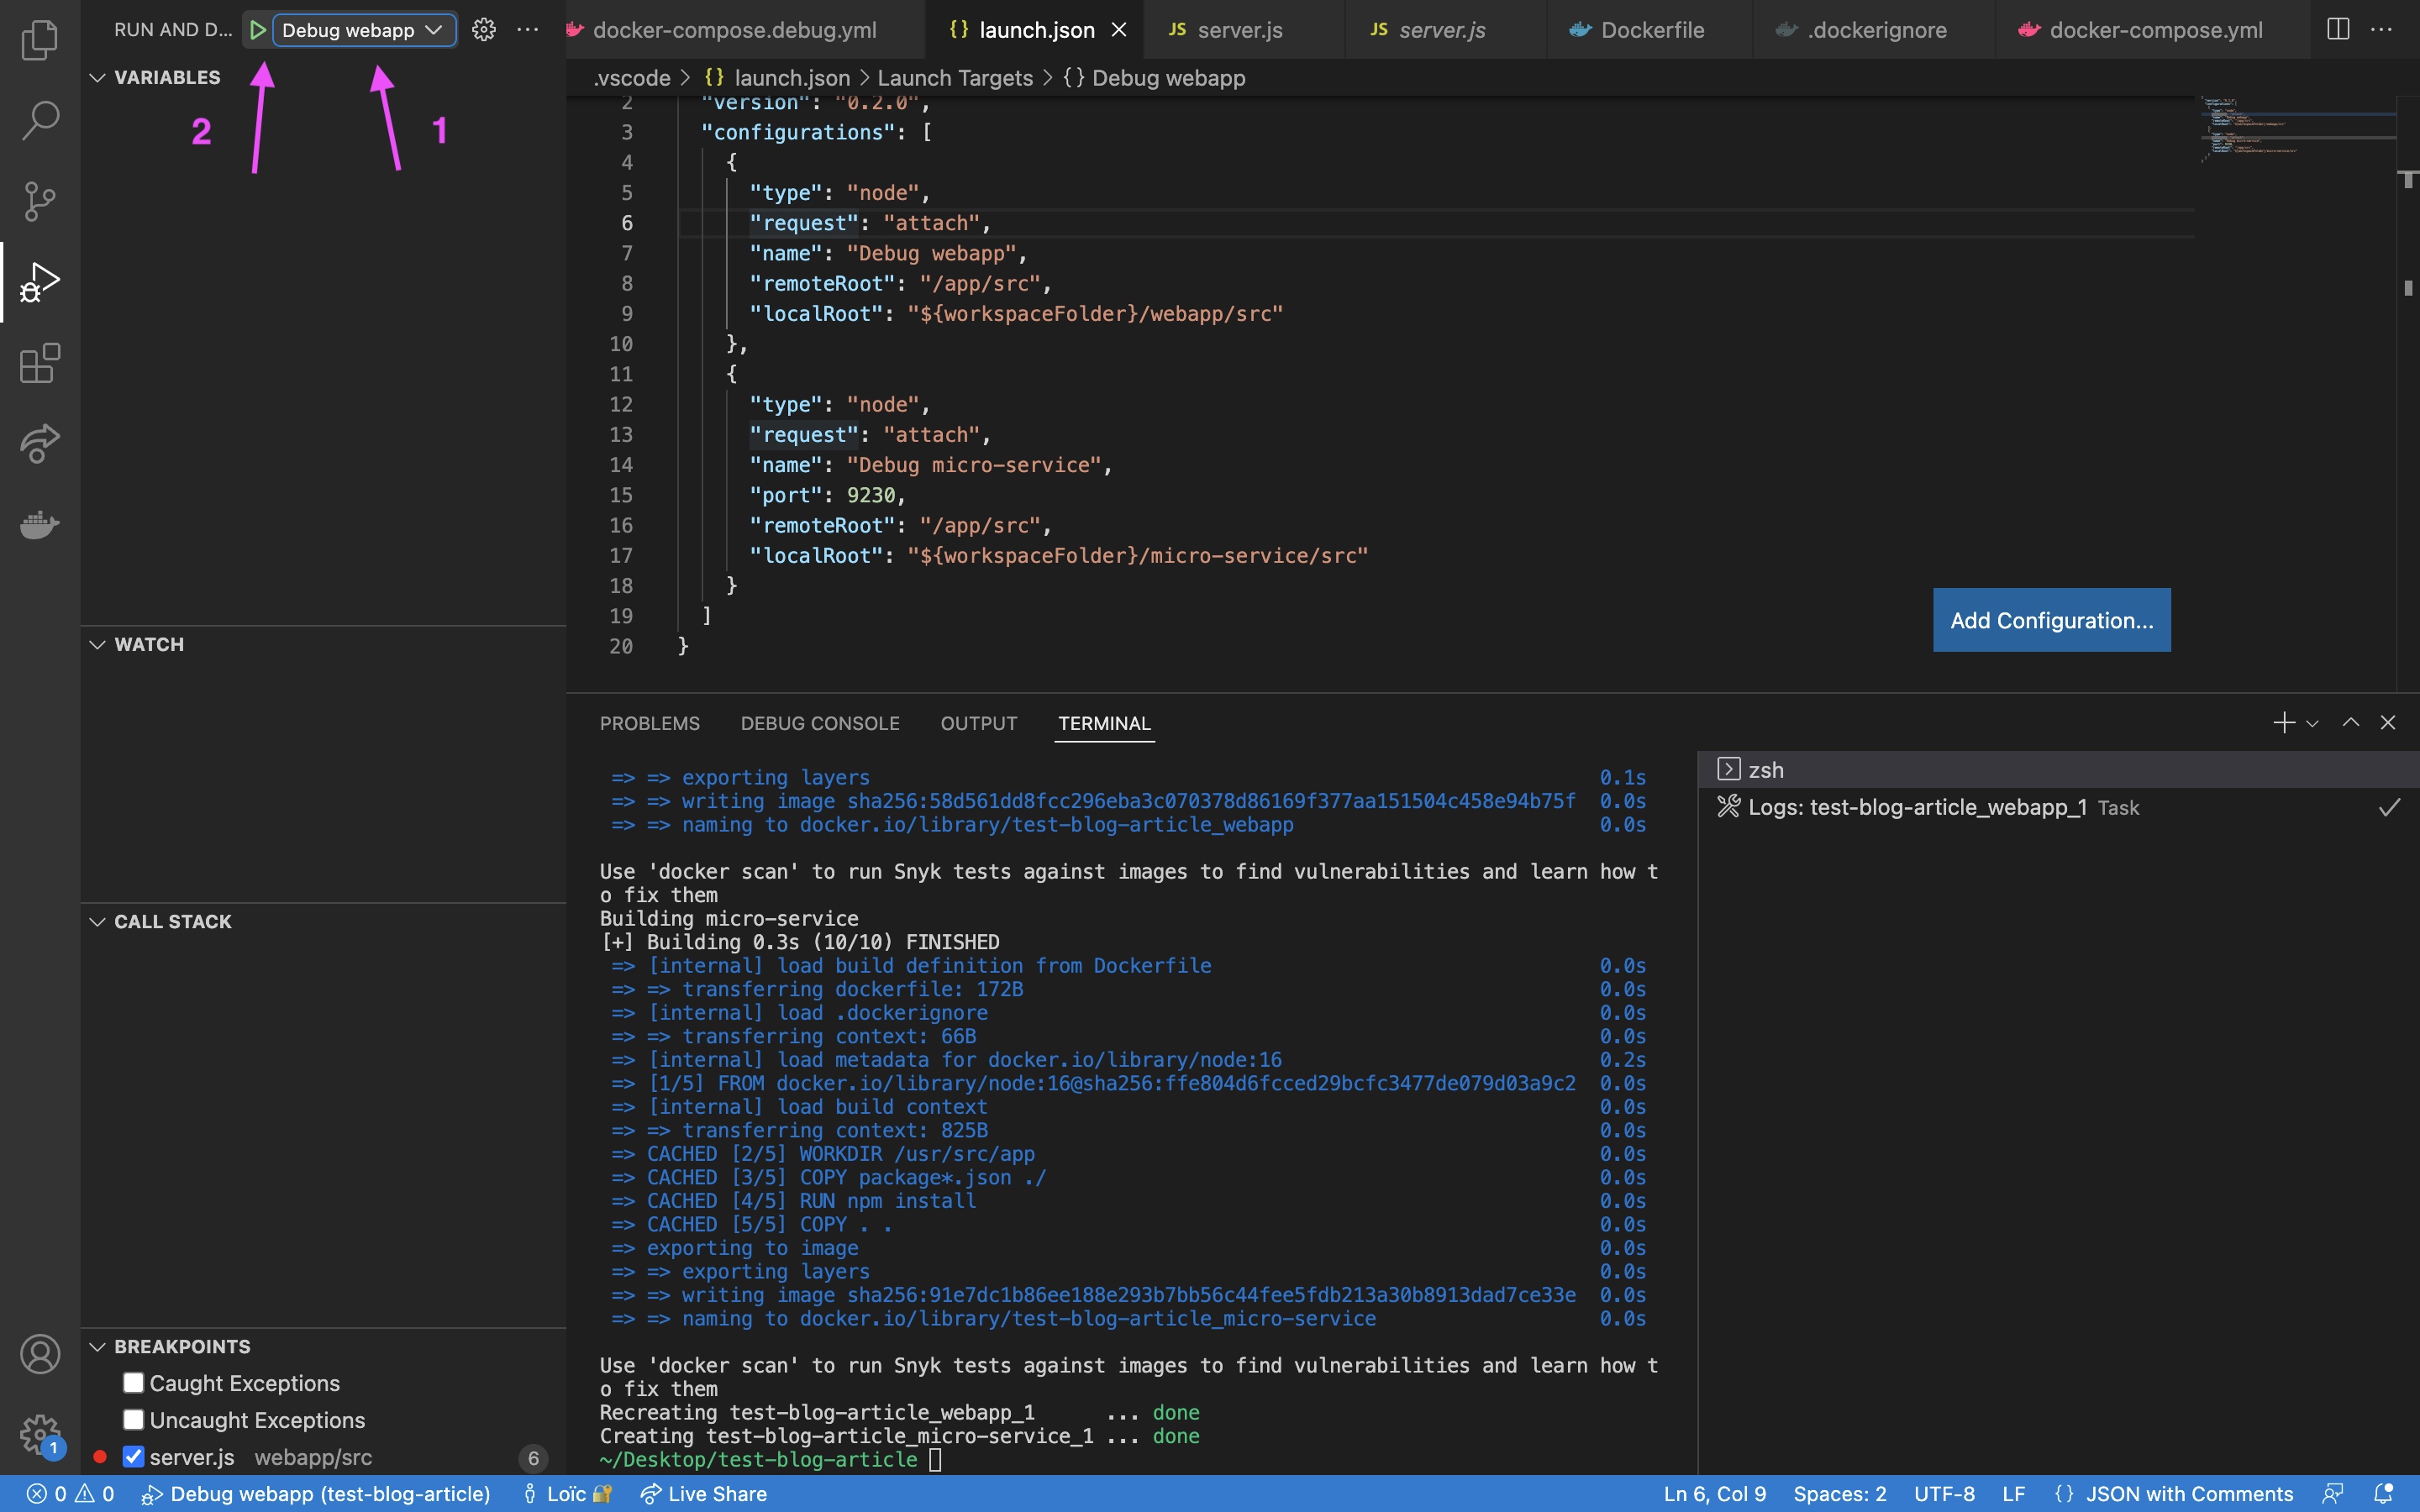Open the Extensions panel icon
The image size is (2420, 1512).
[x=39, y=363]
